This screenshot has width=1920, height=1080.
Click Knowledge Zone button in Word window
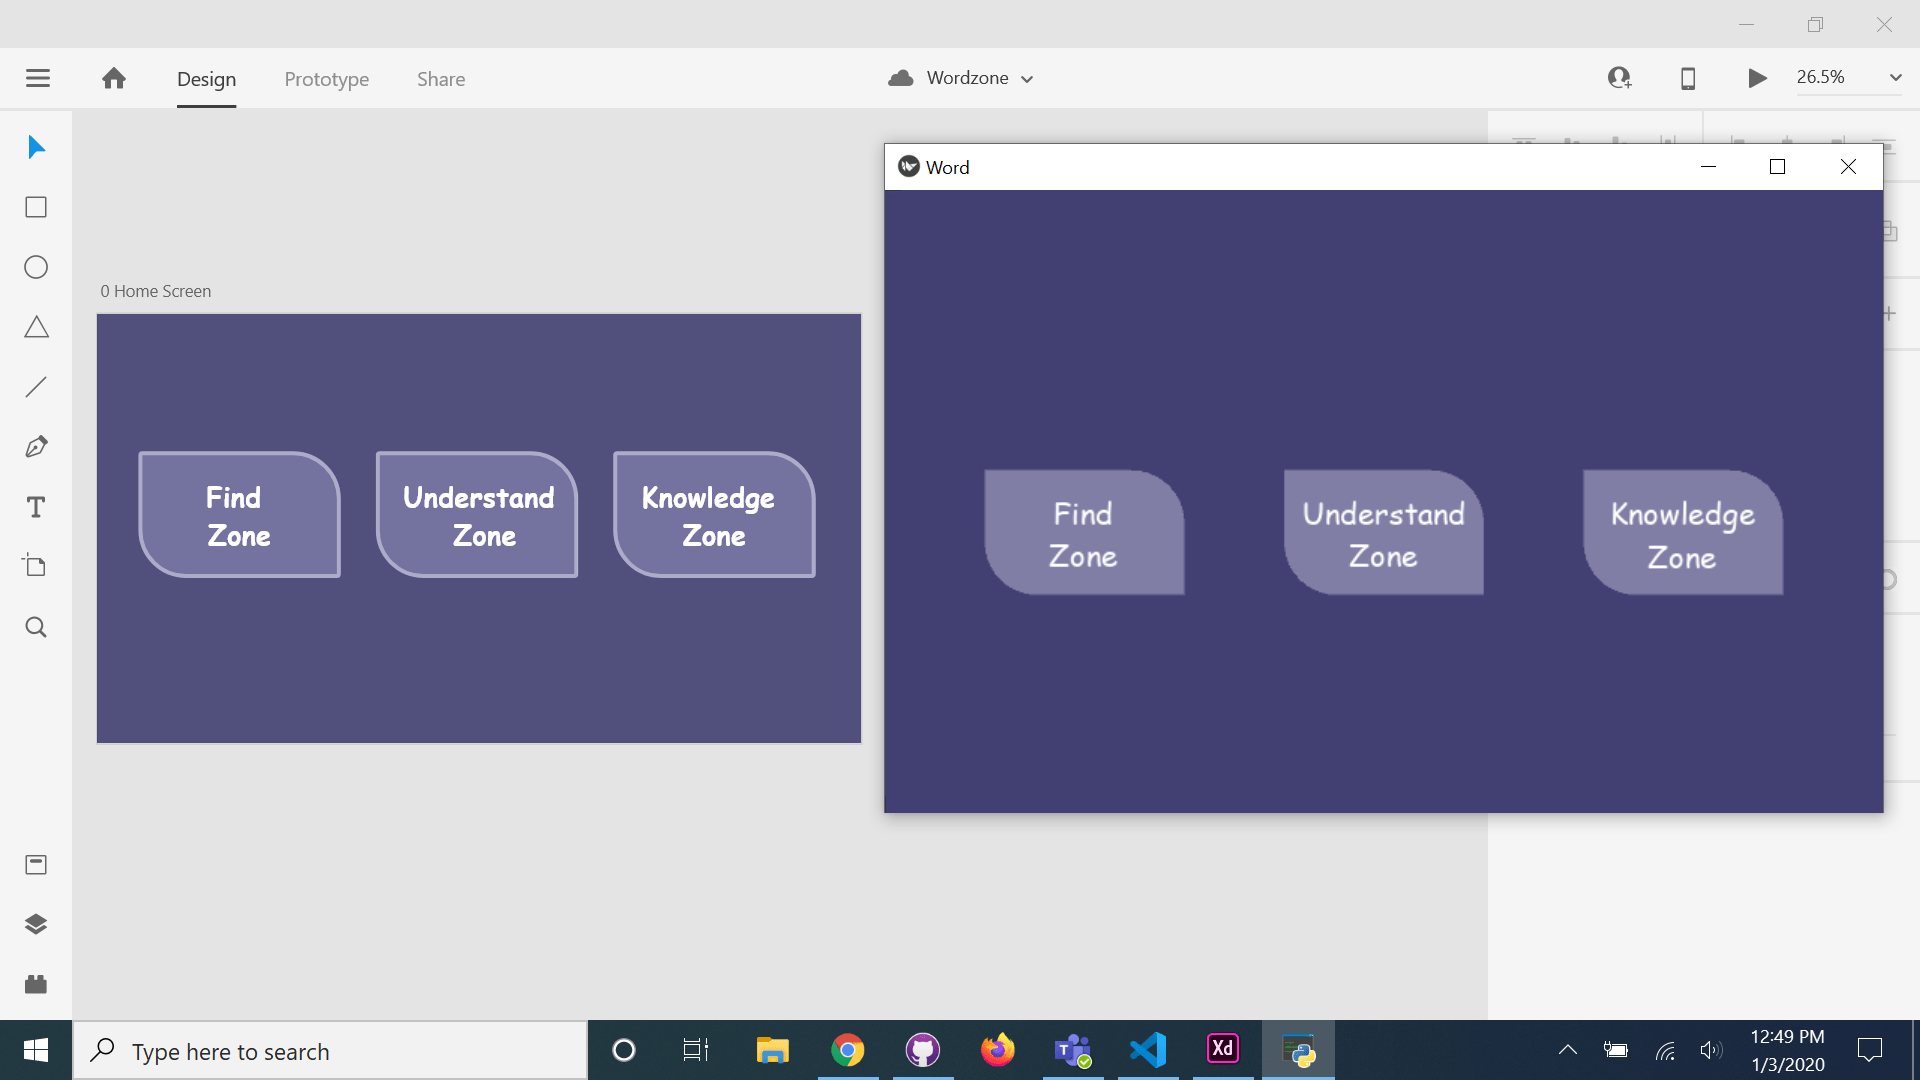coord(1682,533)
